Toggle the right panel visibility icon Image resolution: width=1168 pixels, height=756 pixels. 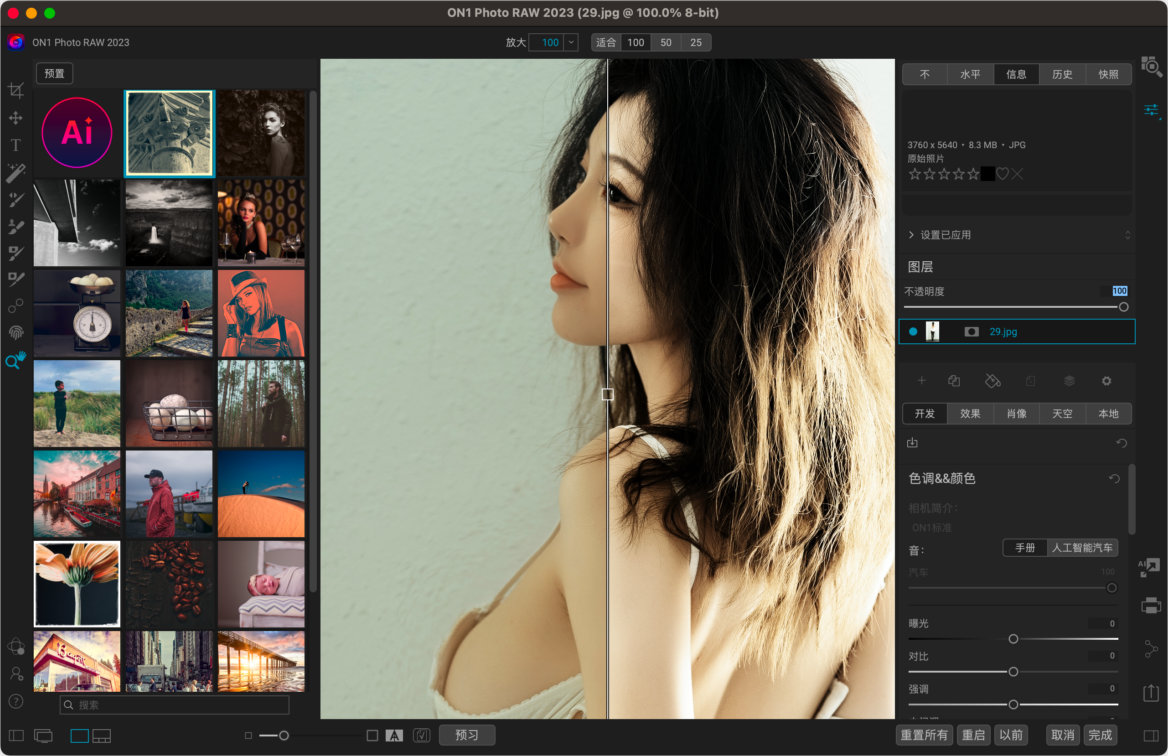tap(1151, 736)
